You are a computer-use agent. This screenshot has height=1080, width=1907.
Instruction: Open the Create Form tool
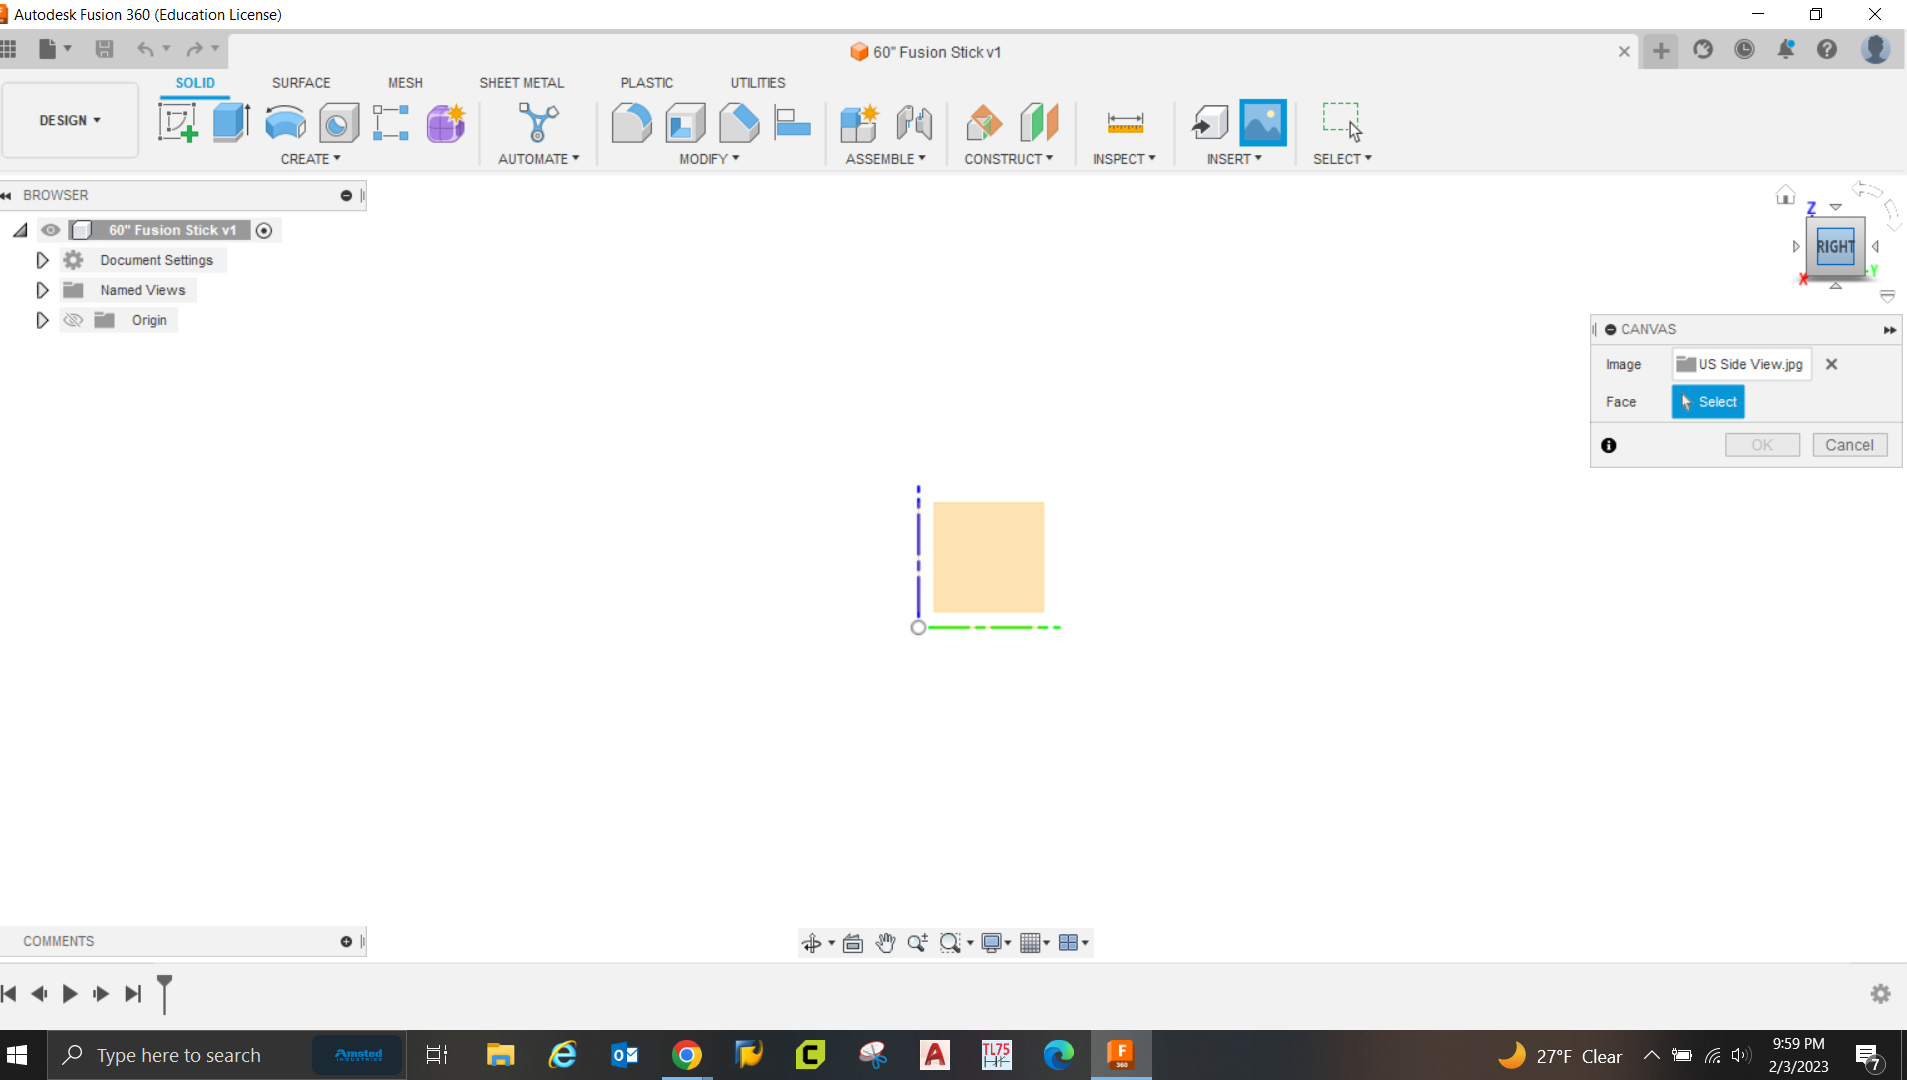tap(445, 122)
